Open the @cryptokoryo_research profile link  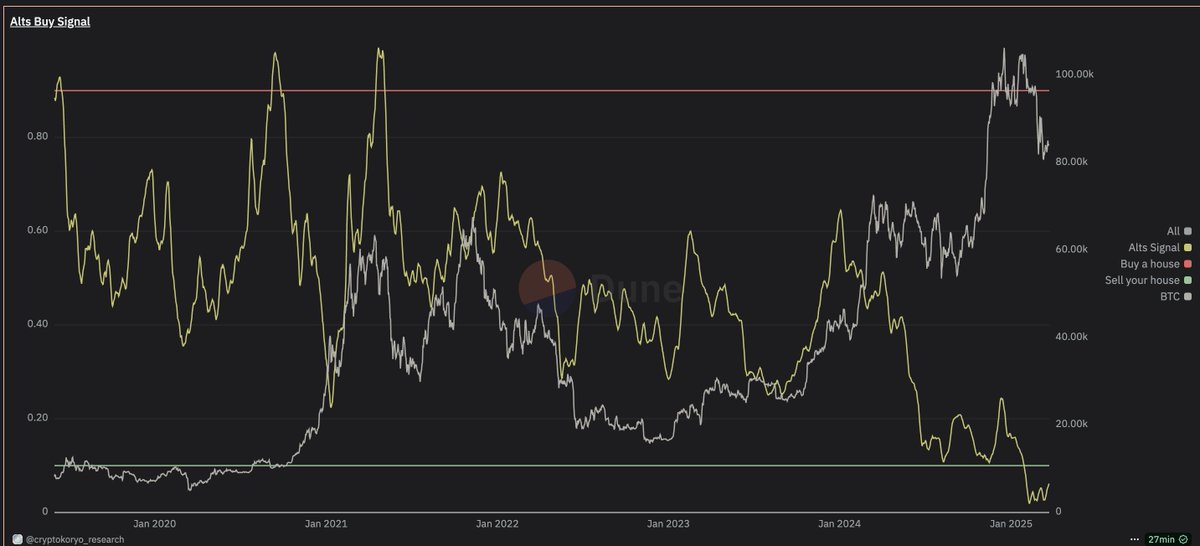(x=76, y=538)
